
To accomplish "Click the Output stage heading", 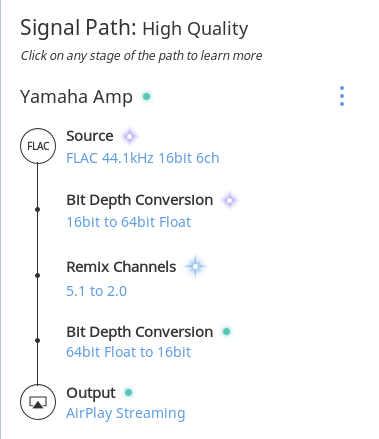I will (x=91, y=393).
